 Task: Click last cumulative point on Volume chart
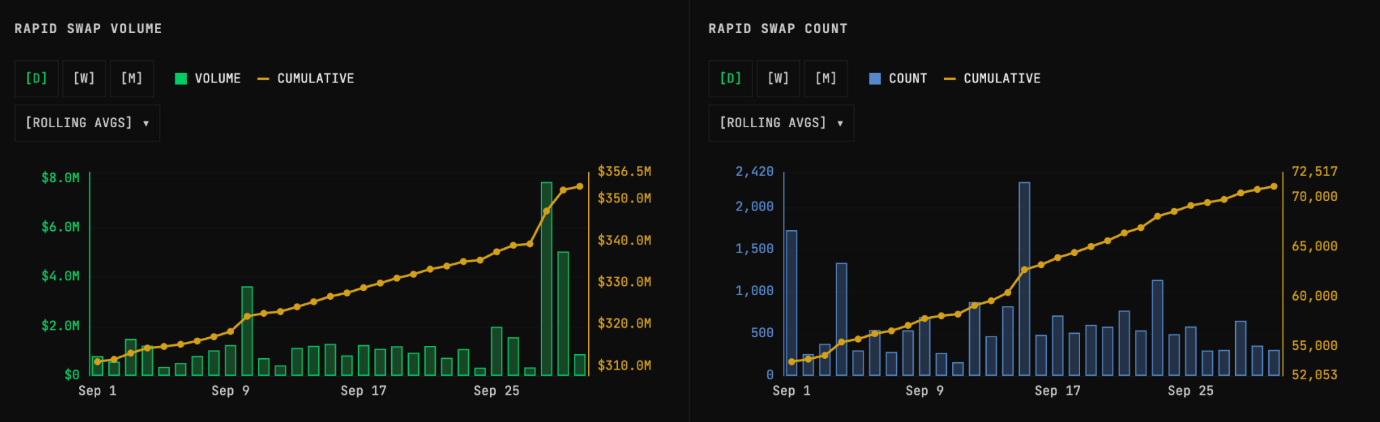[x=580, y=186]
